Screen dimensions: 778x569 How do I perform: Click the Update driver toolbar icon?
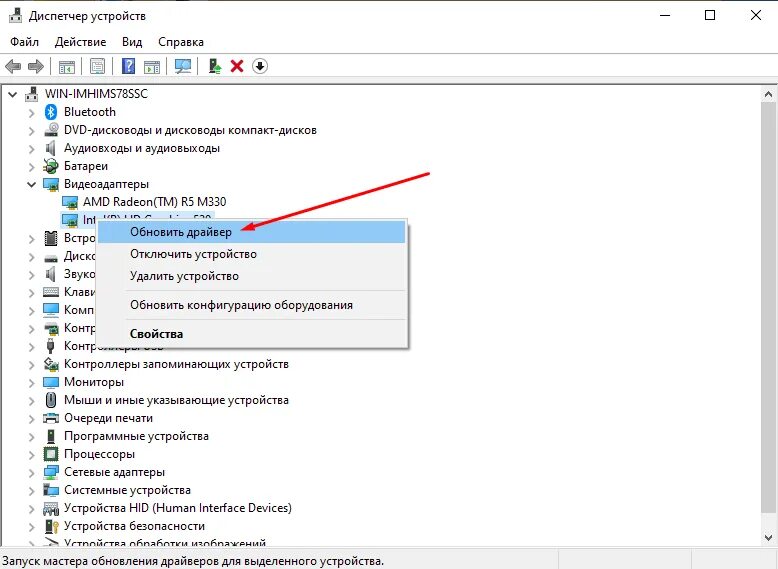214,66
